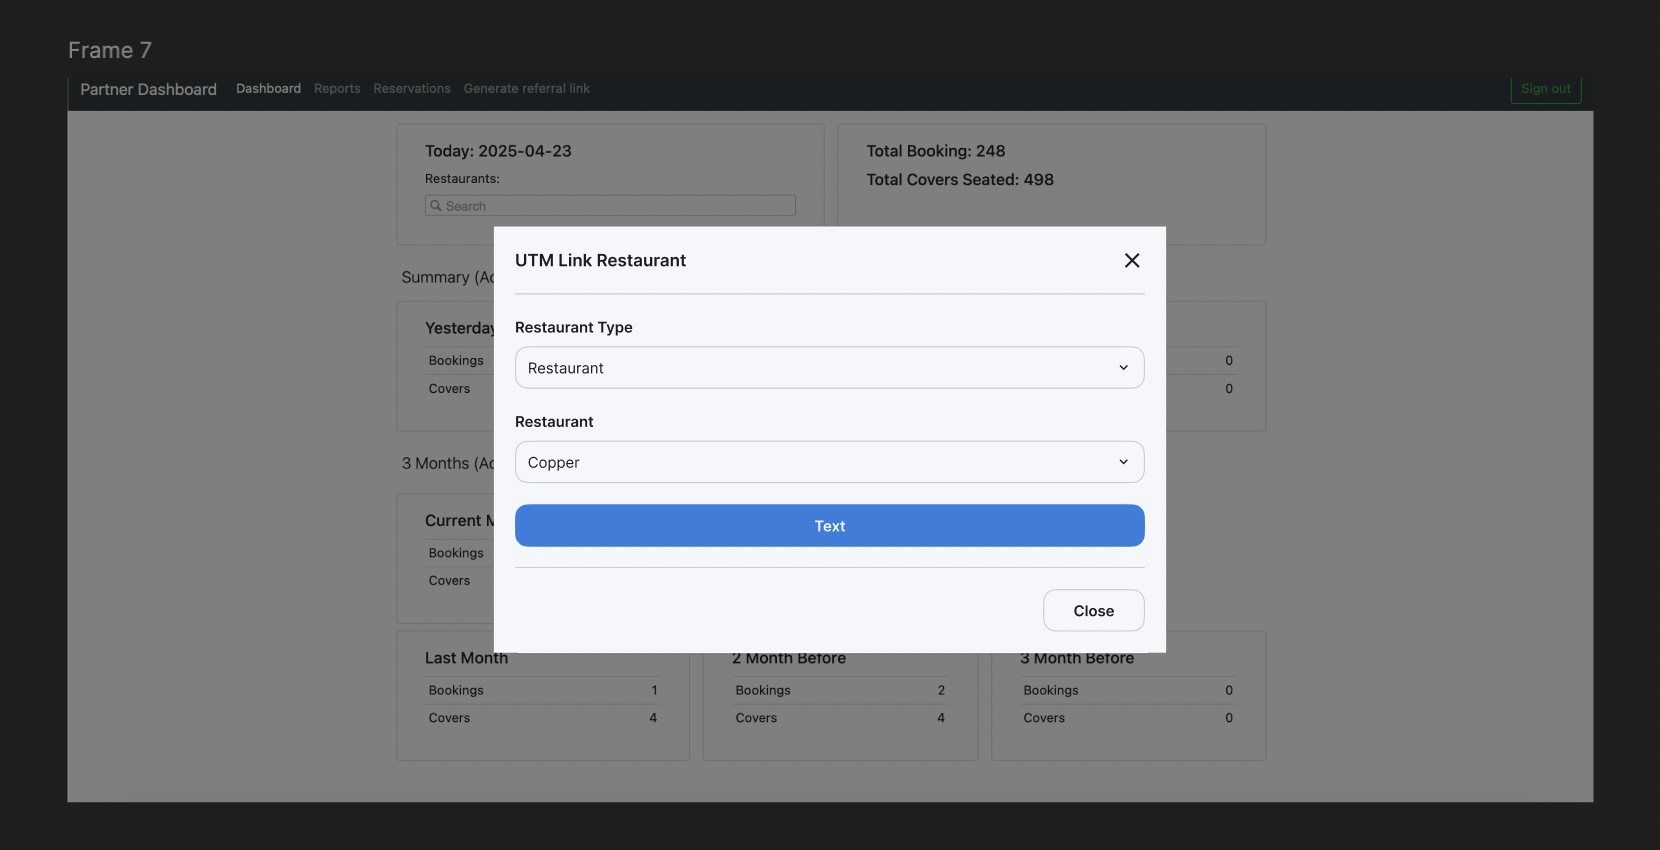Open the Reports nav item
The width and height of the screenshot is (1660, 850).
pos(337,89)
